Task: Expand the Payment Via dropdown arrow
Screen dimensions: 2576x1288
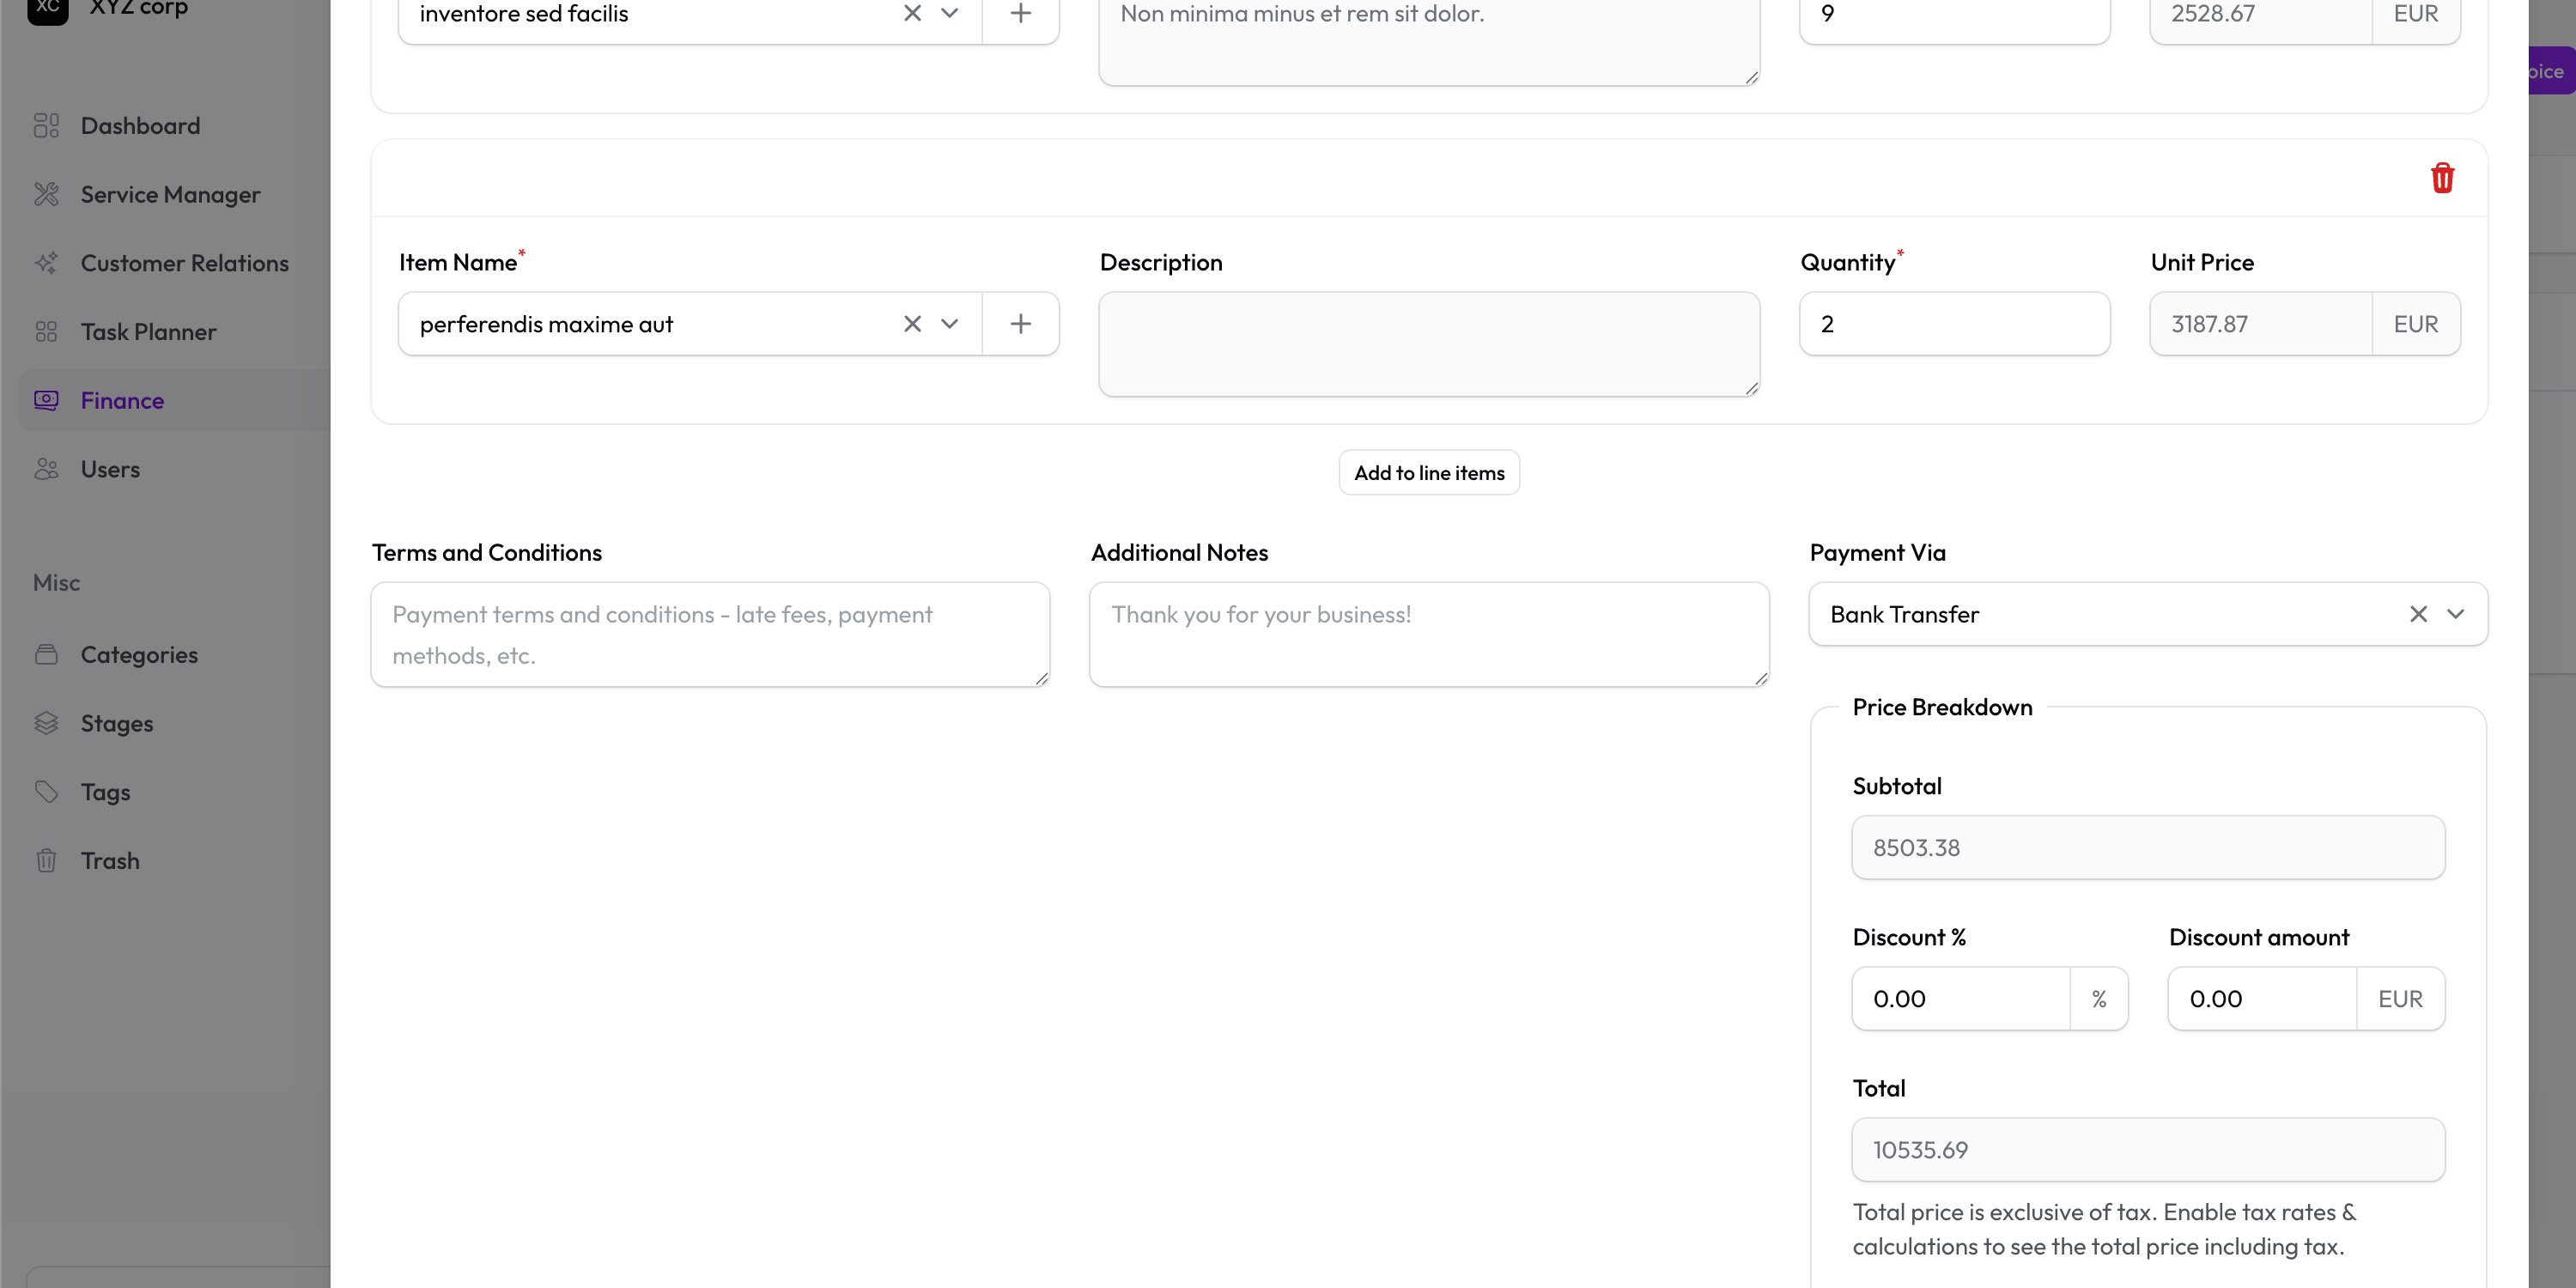Action: coord(2456,614)
